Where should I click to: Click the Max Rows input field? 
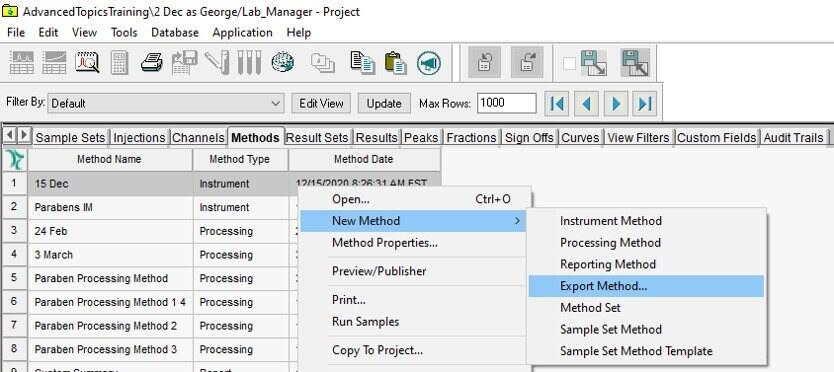pos(506,103)
